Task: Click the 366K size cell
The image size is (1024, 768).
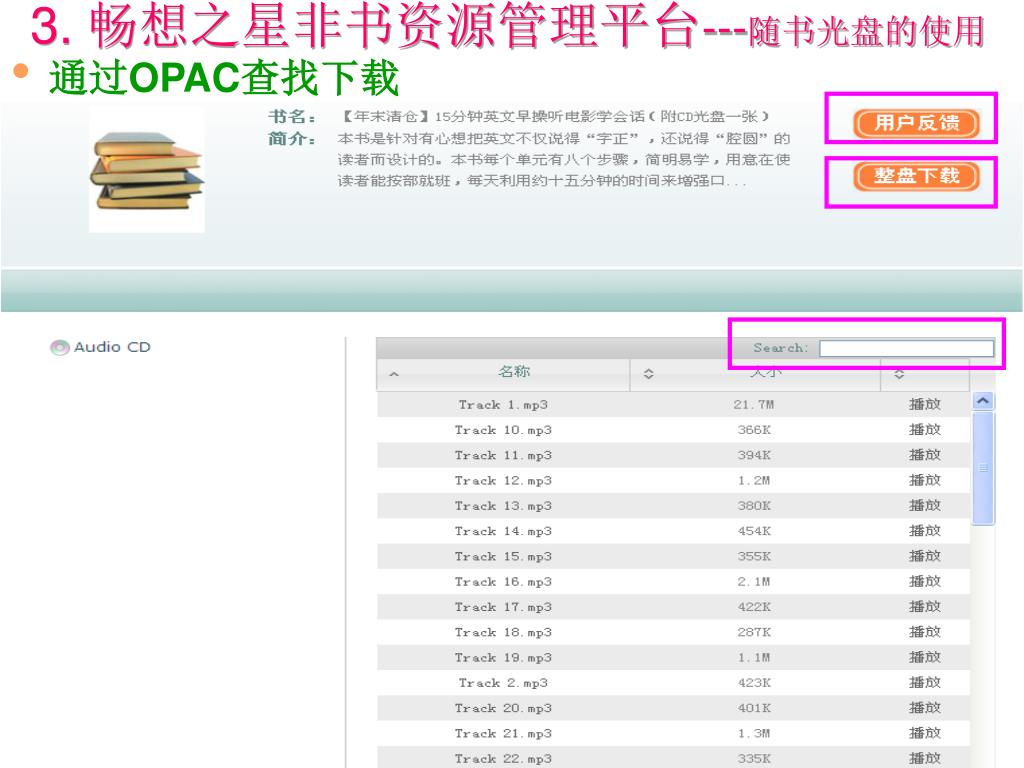Action: click(x=754, y=430)
